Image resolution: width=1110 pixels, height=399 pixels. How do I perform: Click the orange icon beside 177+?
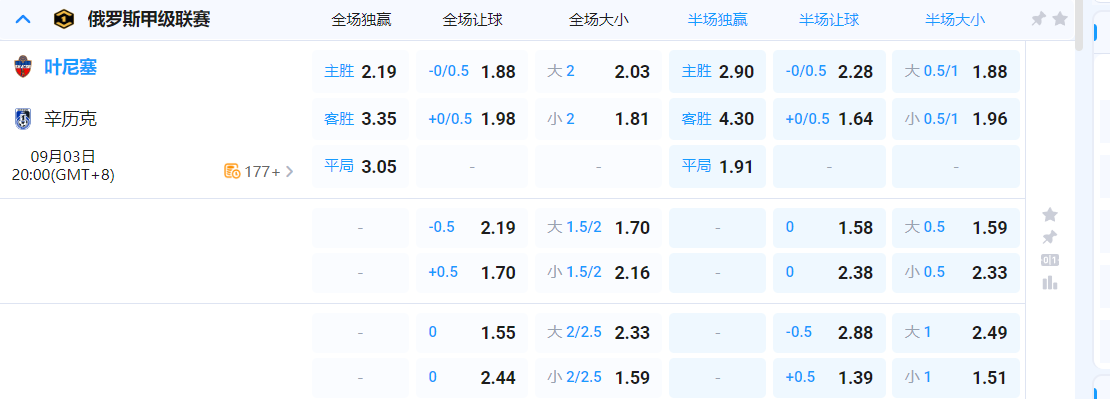pyautogui.click(x=232, y=171)
